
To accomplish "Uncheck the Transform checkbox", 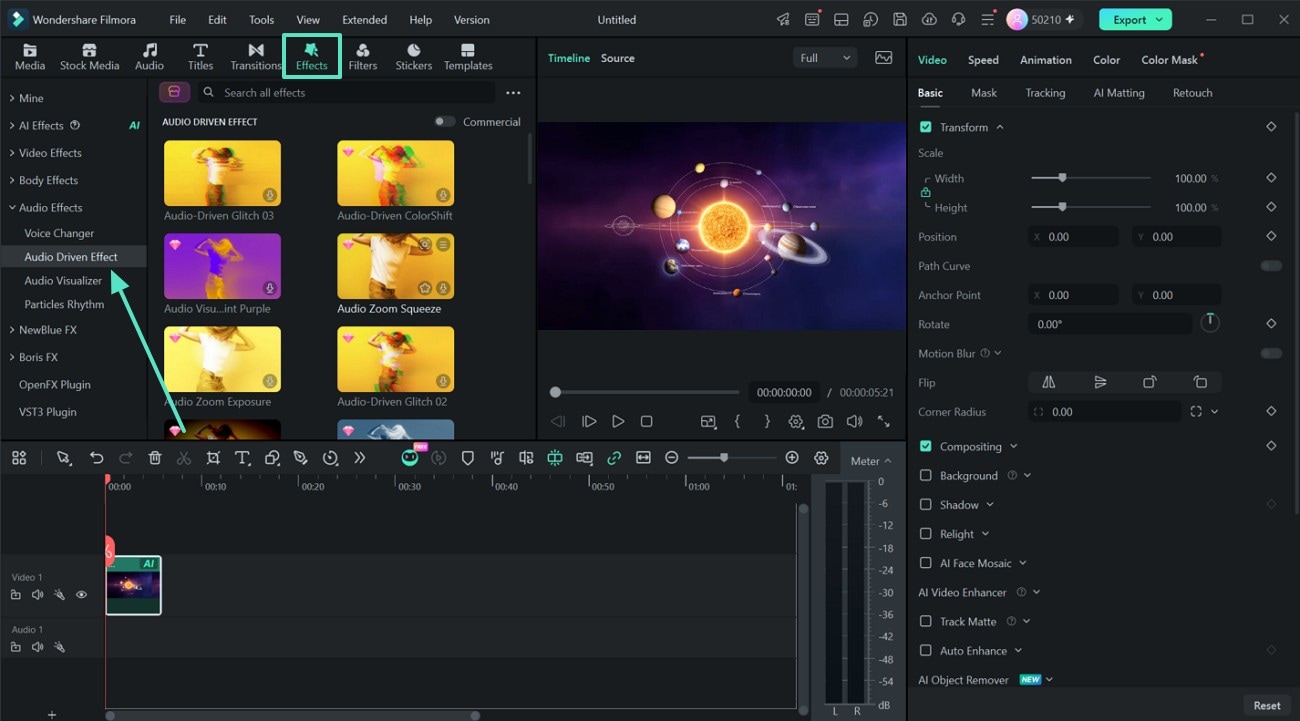I will tap(926, 127).
